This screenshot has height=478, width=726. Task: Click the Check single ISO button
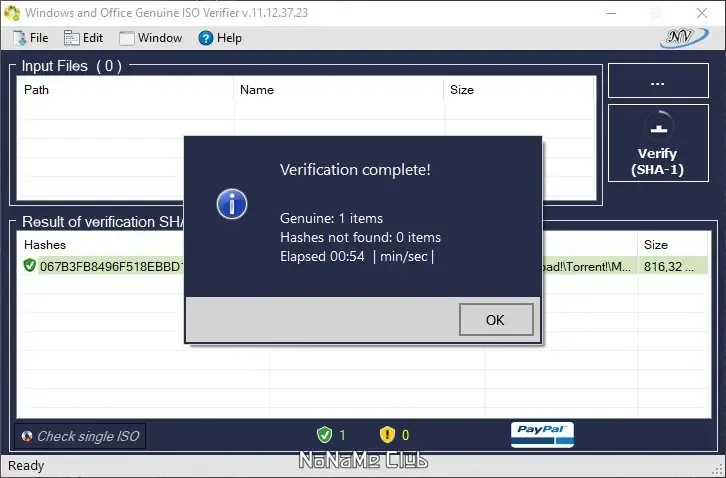[80, 436]
